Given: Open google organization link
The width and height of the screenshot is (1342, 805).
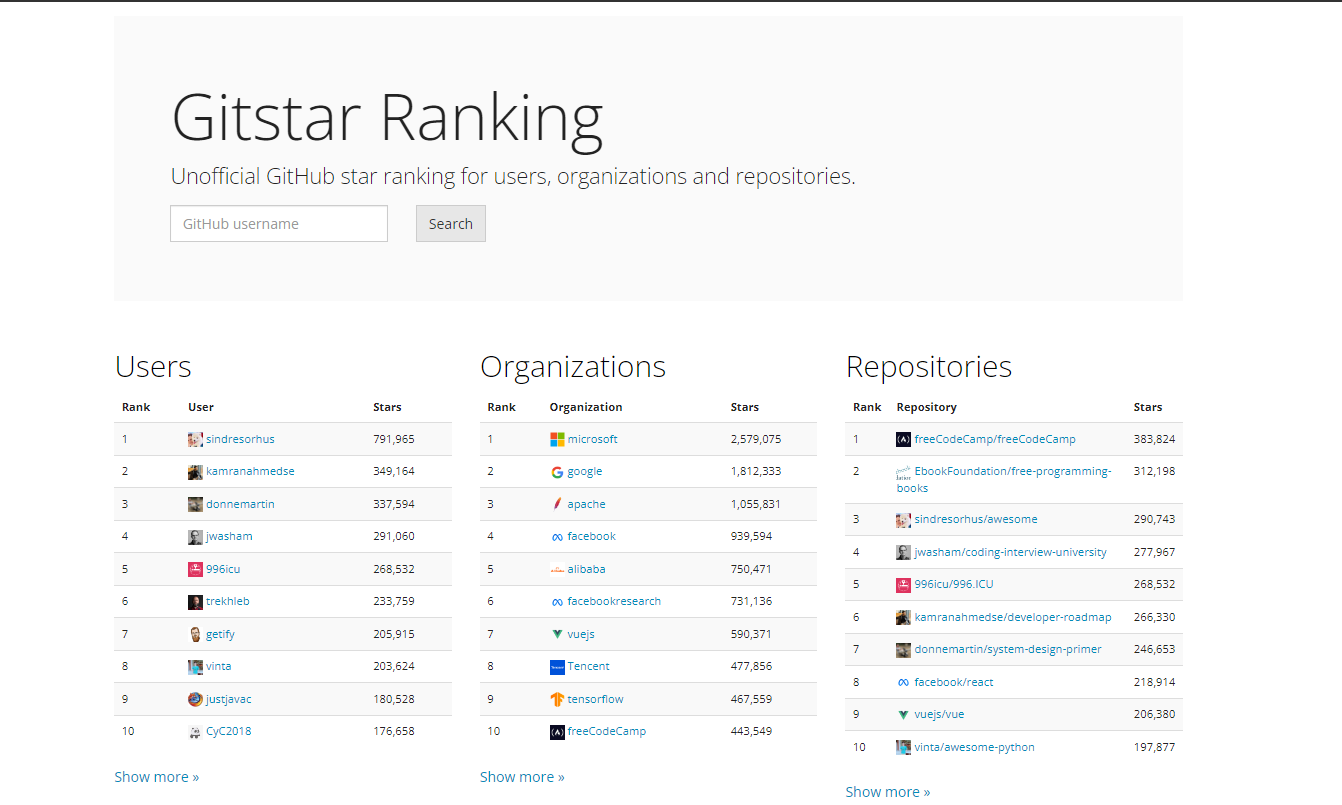Looking at the screenshot, I should pyautogui.click(x=585, y=471).
